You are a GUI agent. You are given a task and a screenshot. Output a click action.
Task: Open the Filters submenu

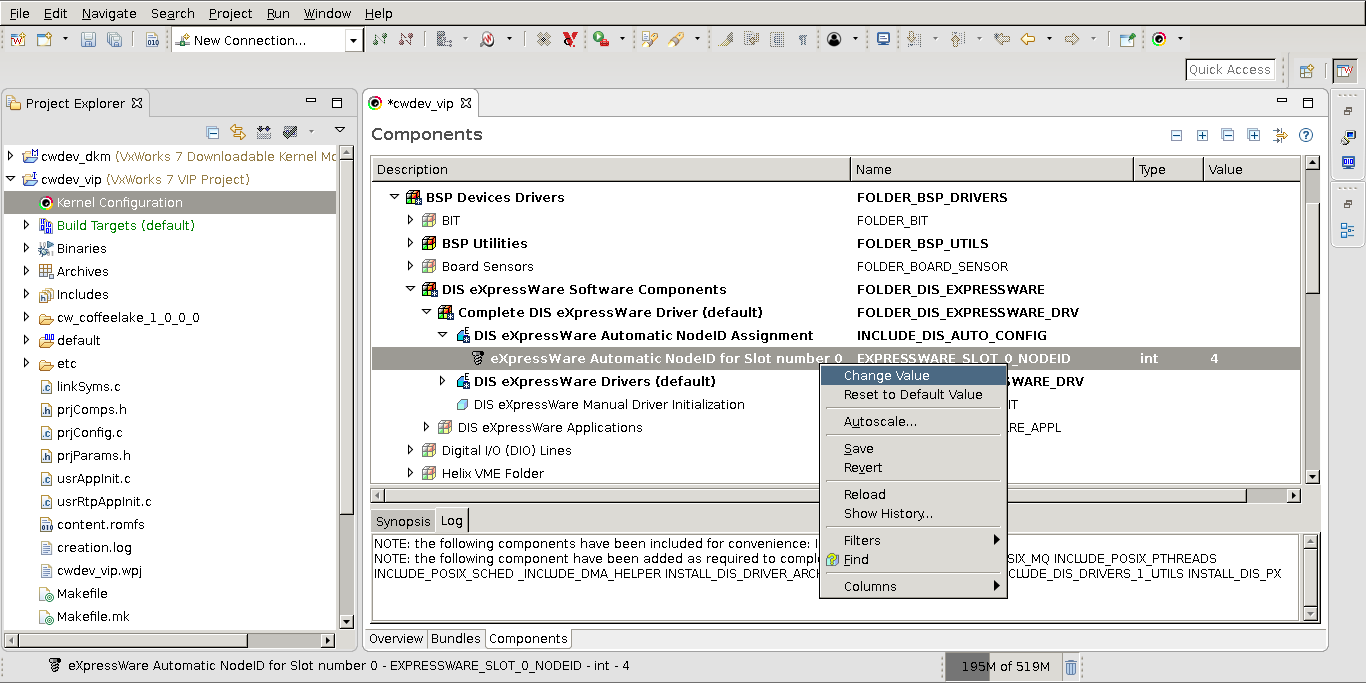coord(913,540)
